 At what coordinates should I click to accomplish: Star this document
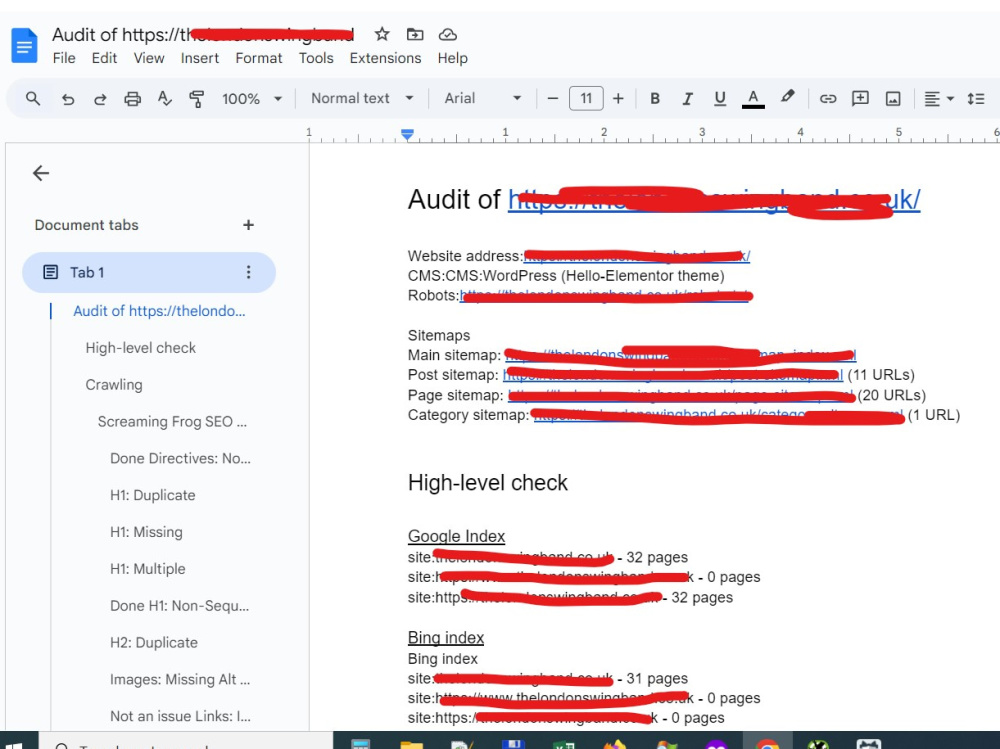pyautogui.click(x=381, y=34)
